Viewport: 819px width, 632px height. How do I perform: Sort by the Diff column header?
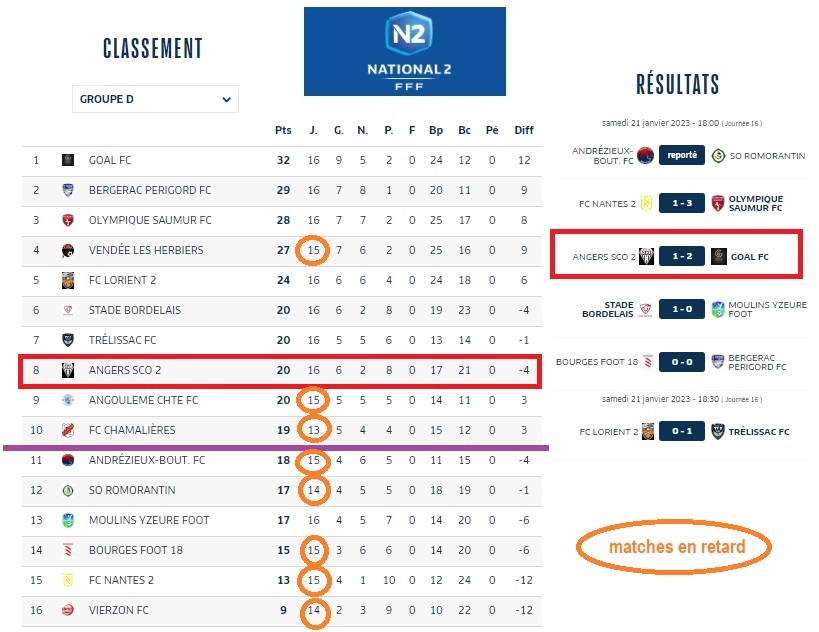tap(524, 130)
